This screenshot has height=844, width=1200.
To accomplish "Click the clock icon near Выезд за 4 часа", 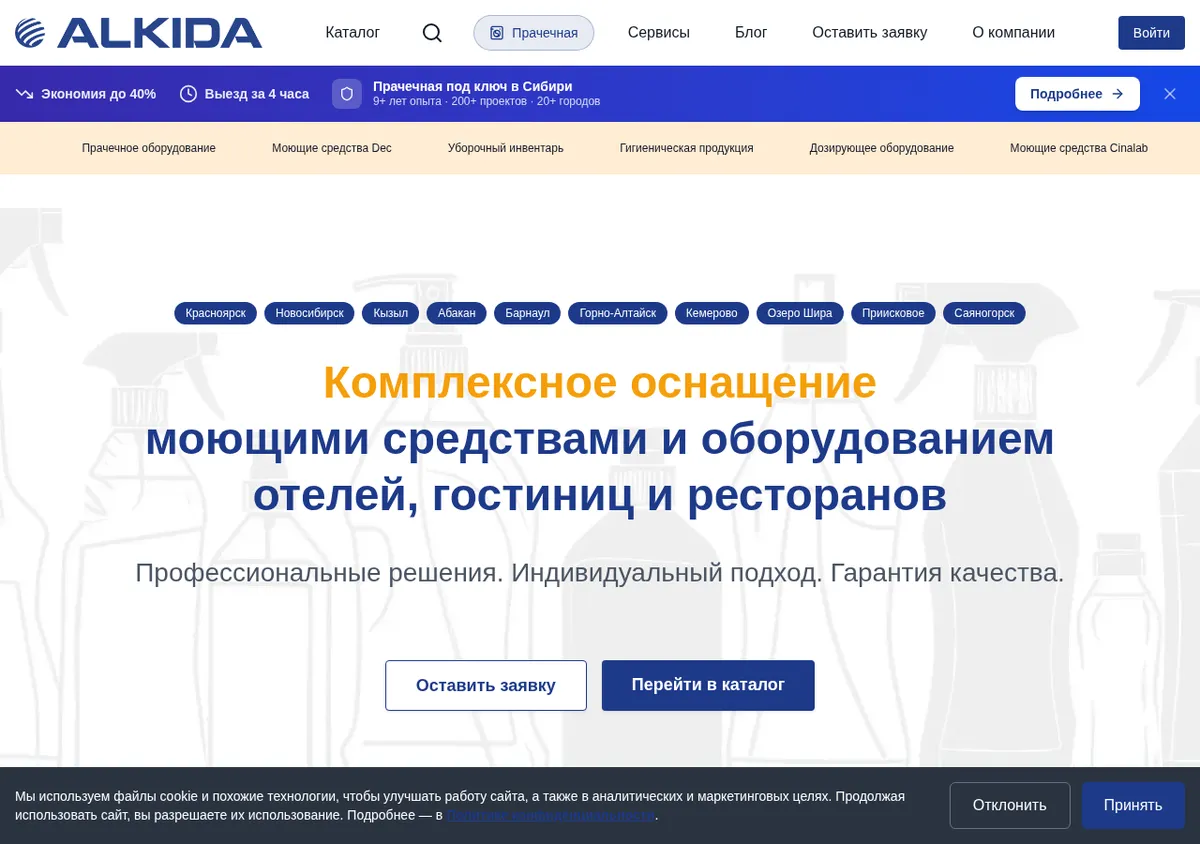I will click(x=188, y=94).
